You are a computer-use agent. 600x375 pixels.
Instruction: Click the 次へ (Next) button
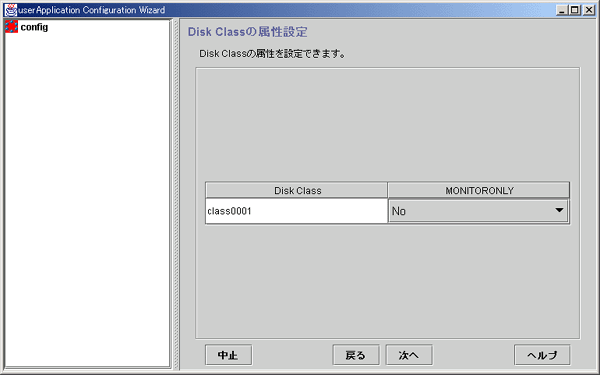pyautogui.click(x=409, y=355)
